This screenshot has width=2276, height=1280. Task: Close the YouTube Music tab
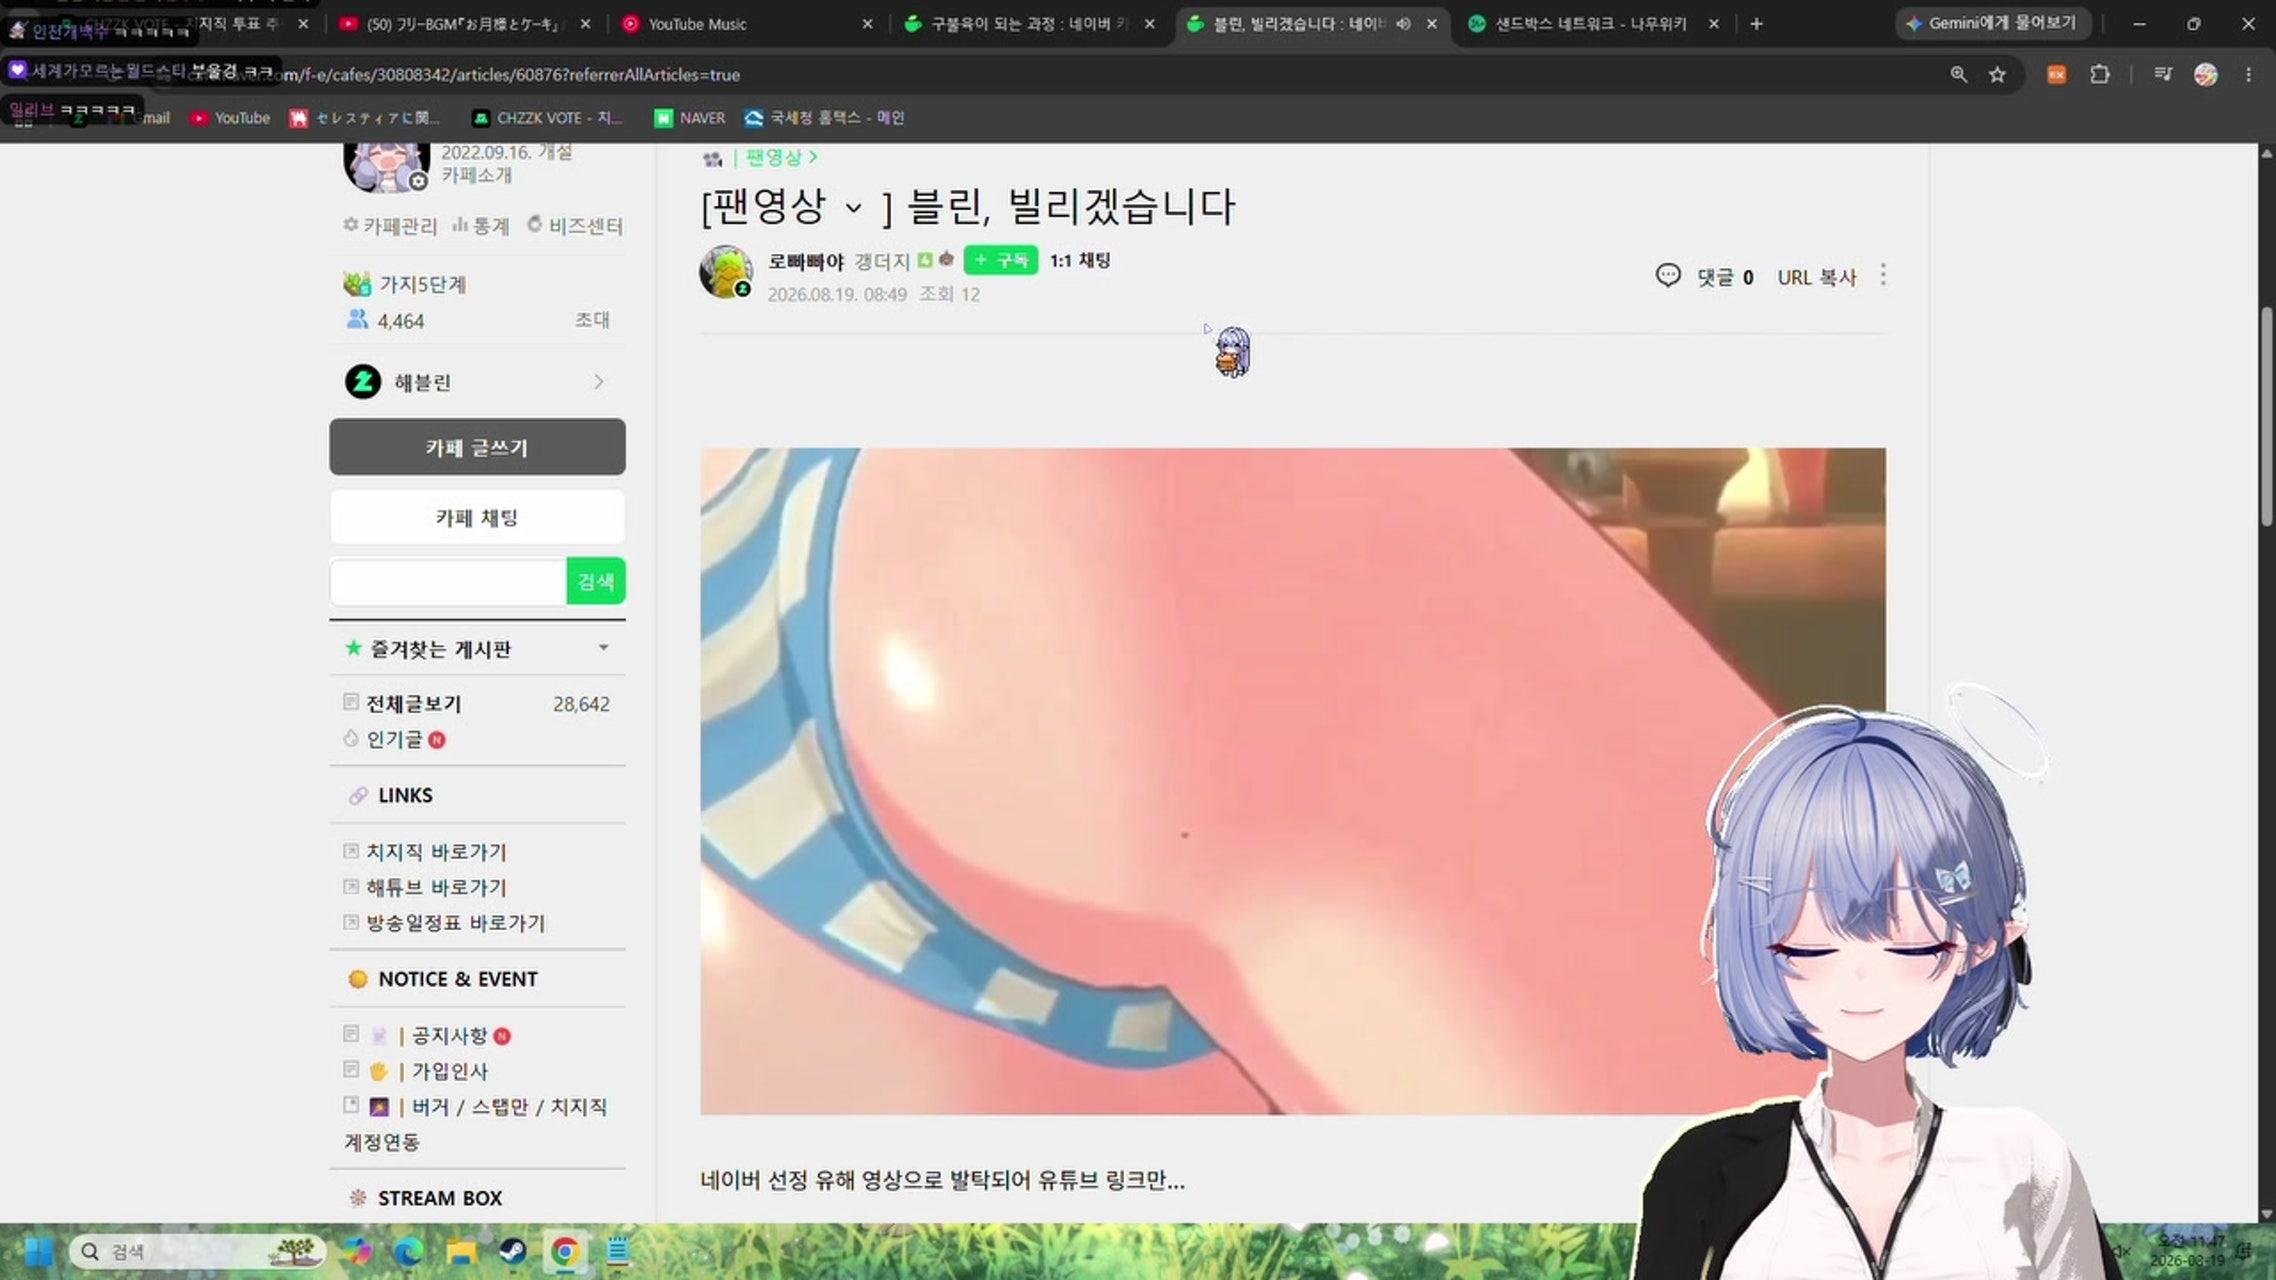tap(867, 23)
